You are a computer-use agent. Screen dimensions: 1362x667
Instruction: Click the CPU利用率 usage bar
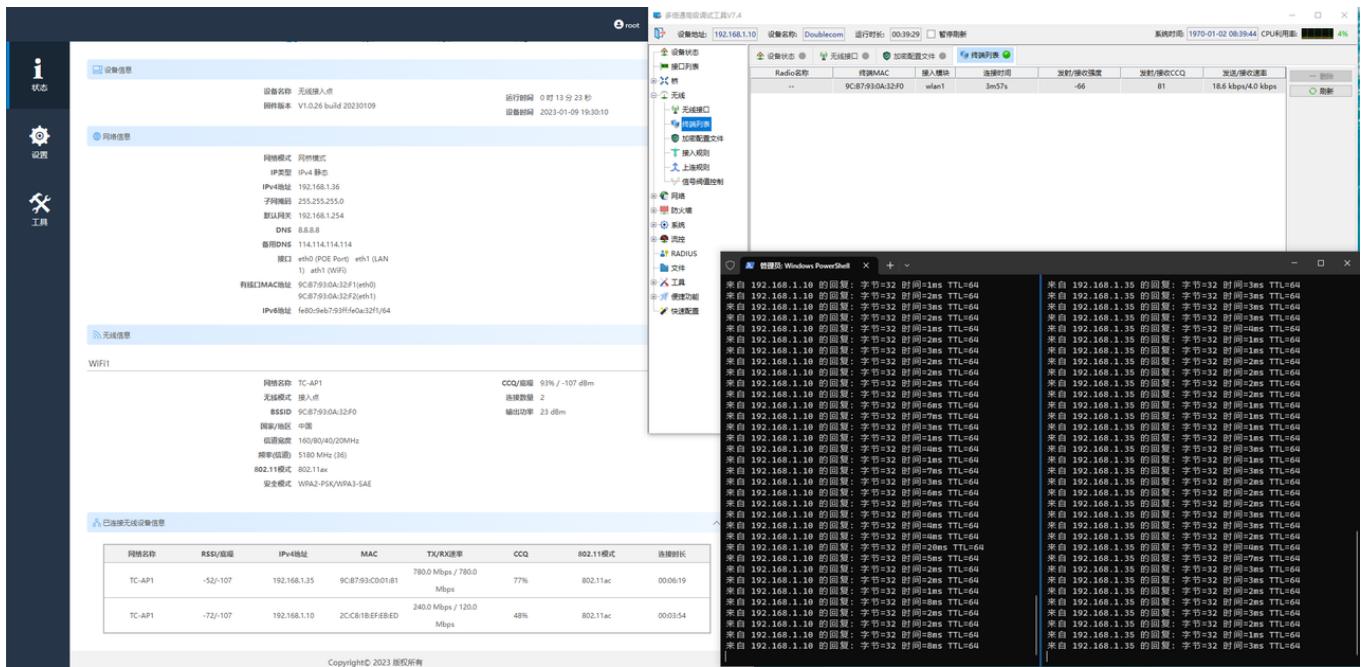pos(1316,35)
